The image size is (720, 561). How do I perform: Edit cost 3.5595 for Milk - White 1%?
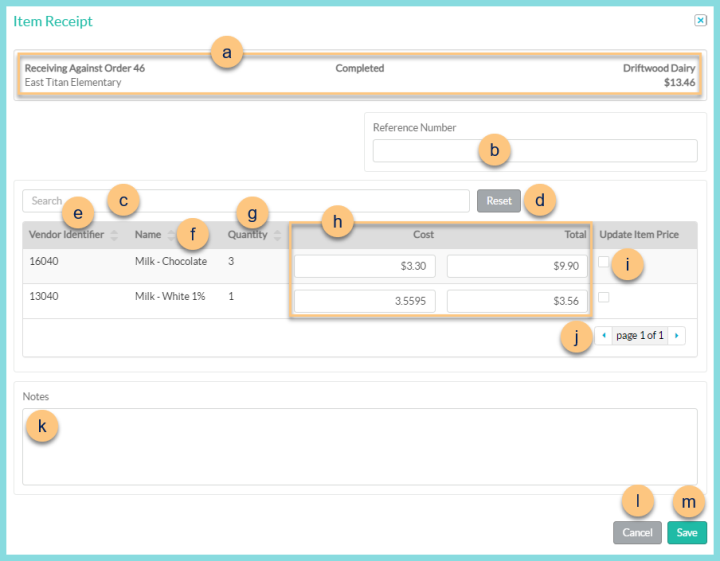point(365,301)
